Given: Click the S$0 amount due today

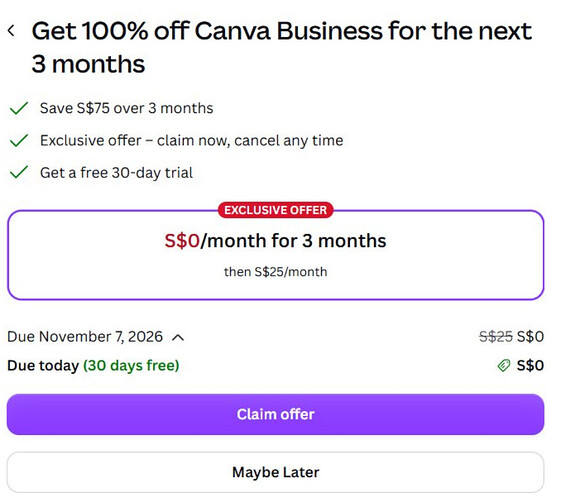Looking at the screenshot, I should click(x=530, y=366).
